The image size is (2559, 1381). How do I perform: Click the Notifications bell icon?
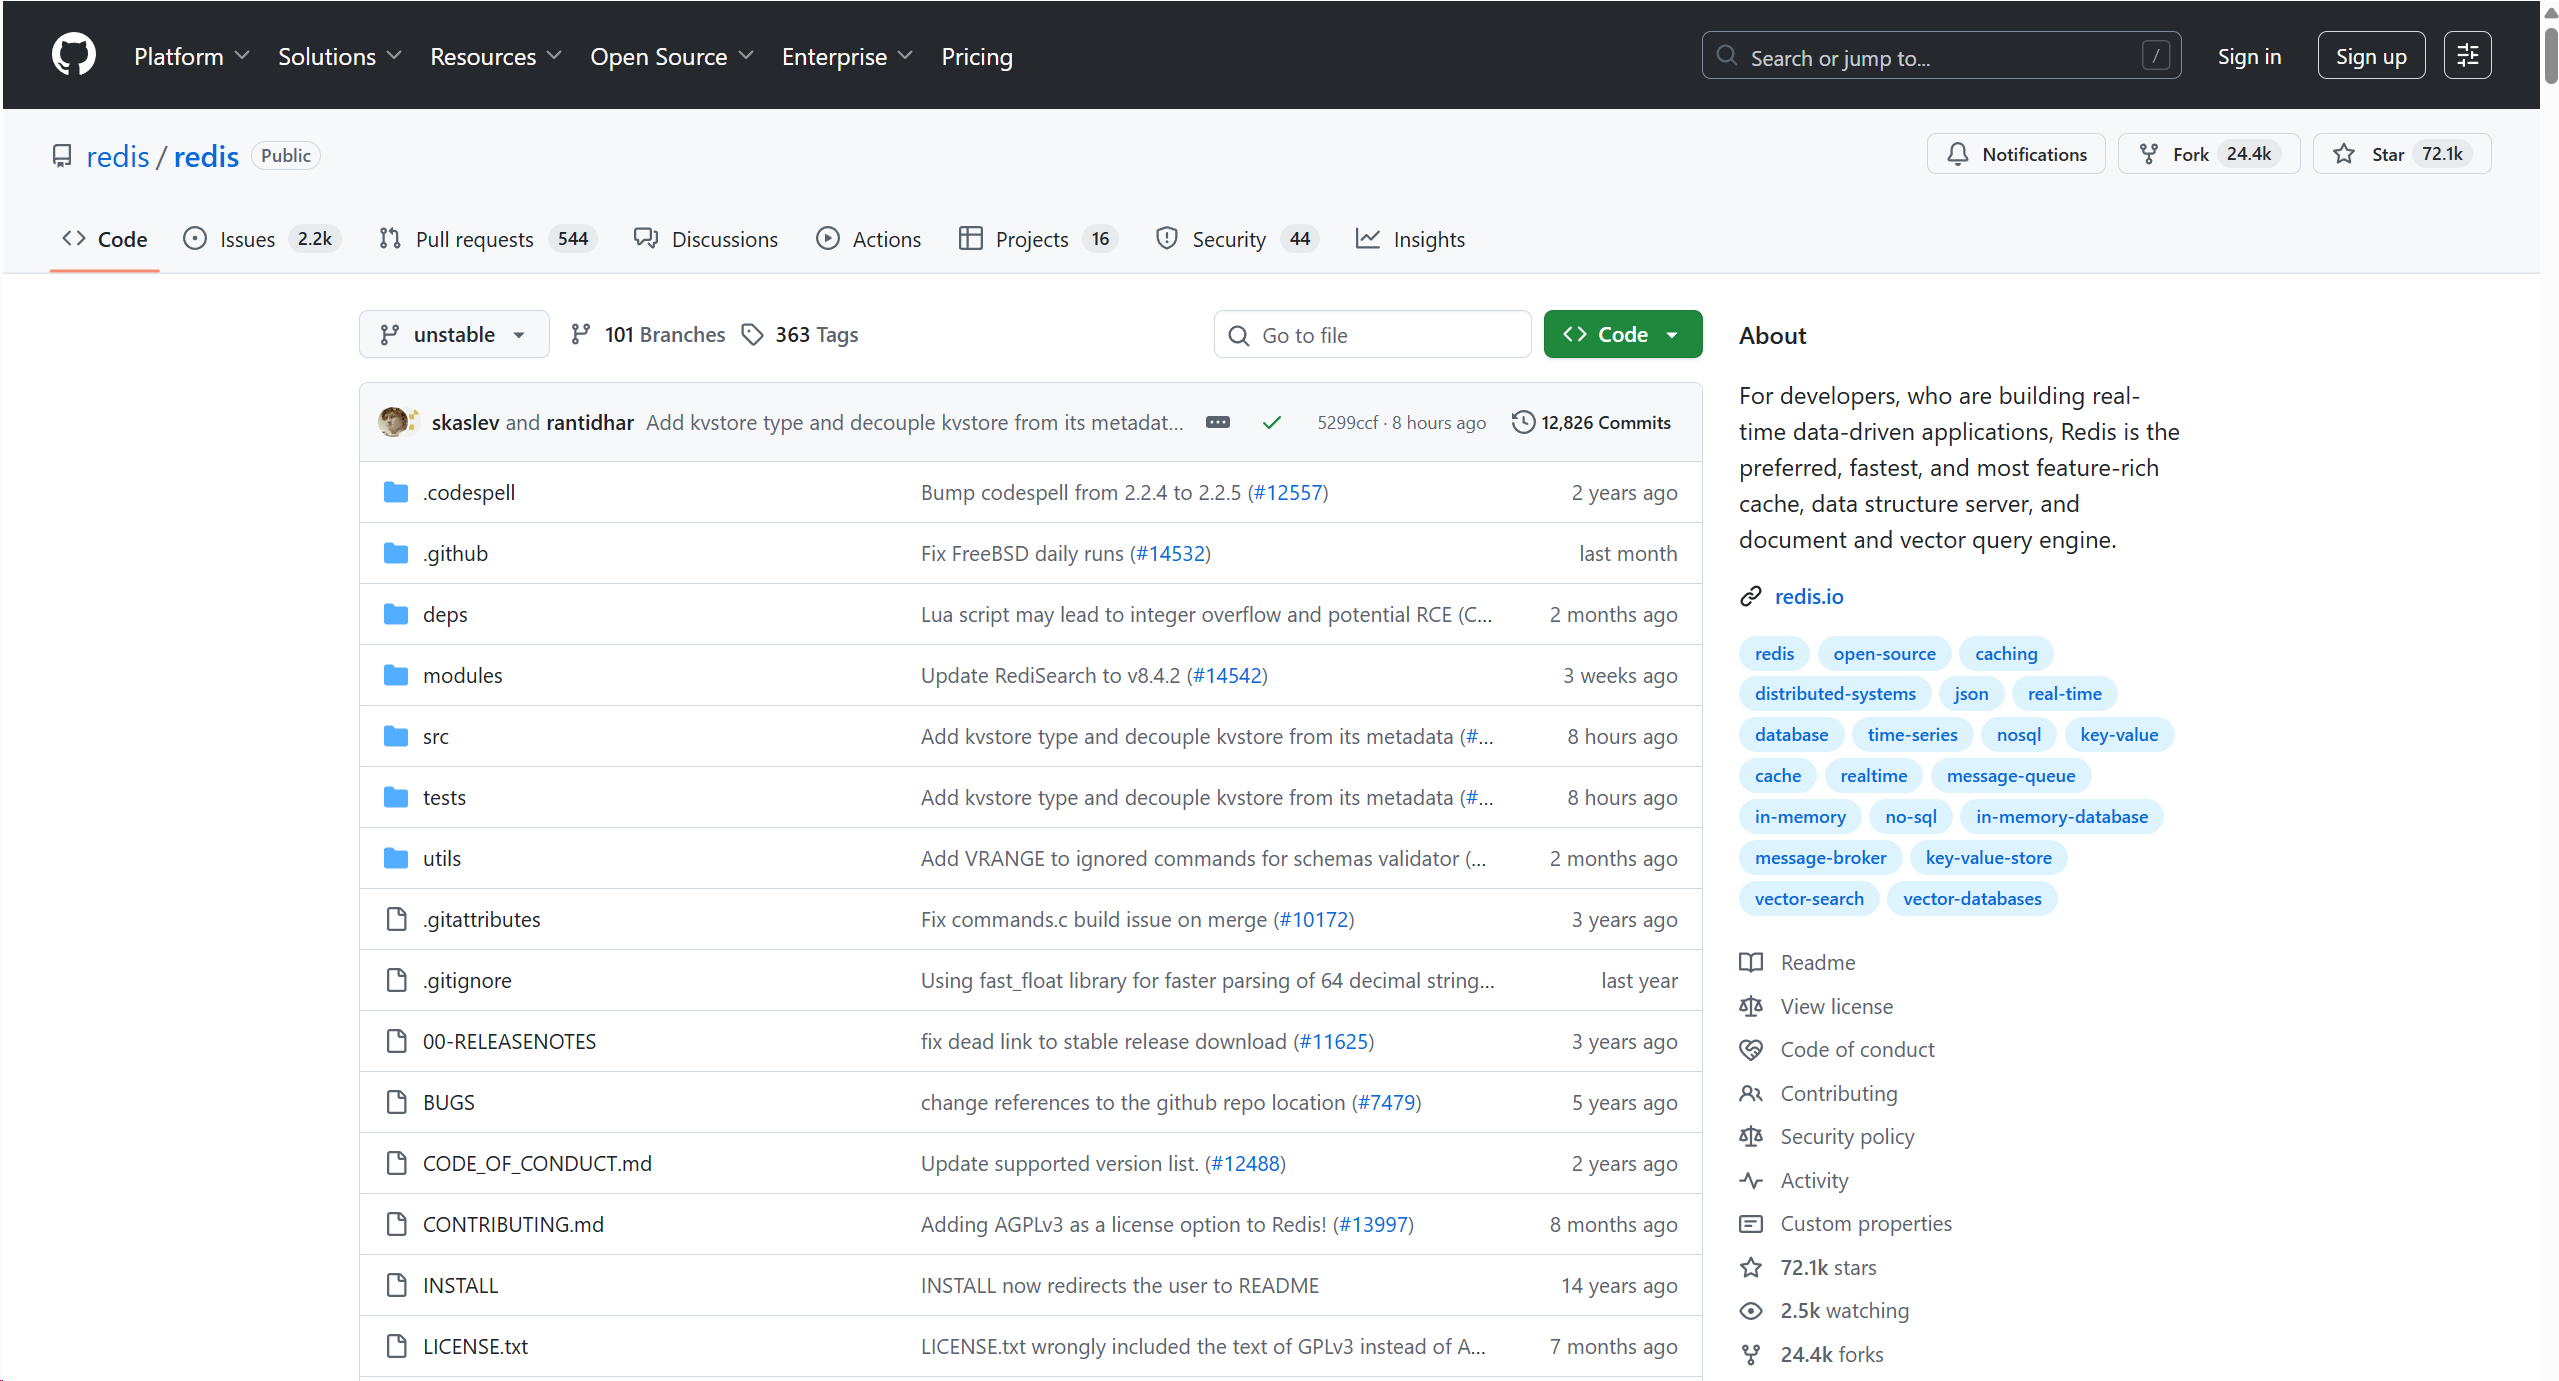pyautogui.click(x=1957, y=154)
